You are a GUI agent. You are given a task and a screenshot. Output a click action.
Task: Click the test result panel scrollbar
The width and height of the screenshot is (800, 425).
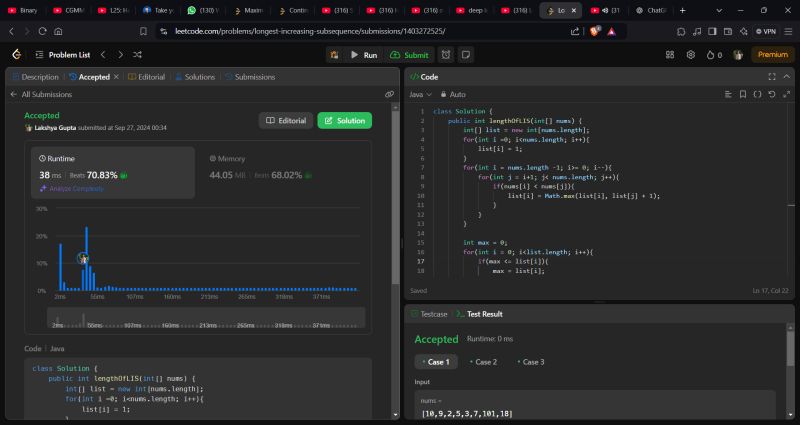pyautogui.click(x=790, y=347)
